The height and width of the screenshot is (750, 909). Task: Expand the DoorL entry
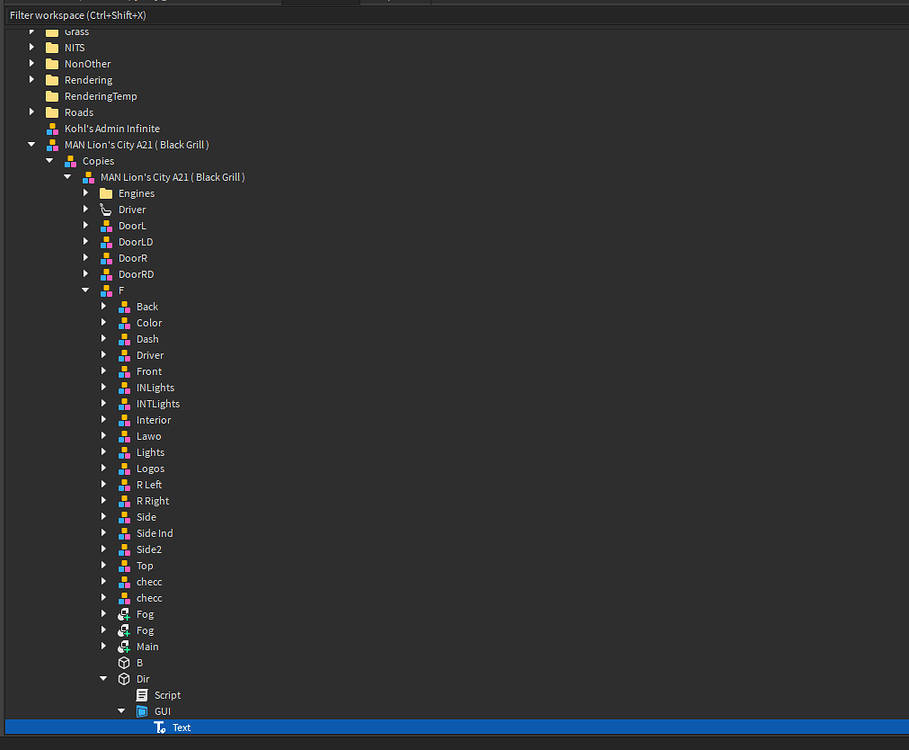pyautogui.click(x=85, y=225)
